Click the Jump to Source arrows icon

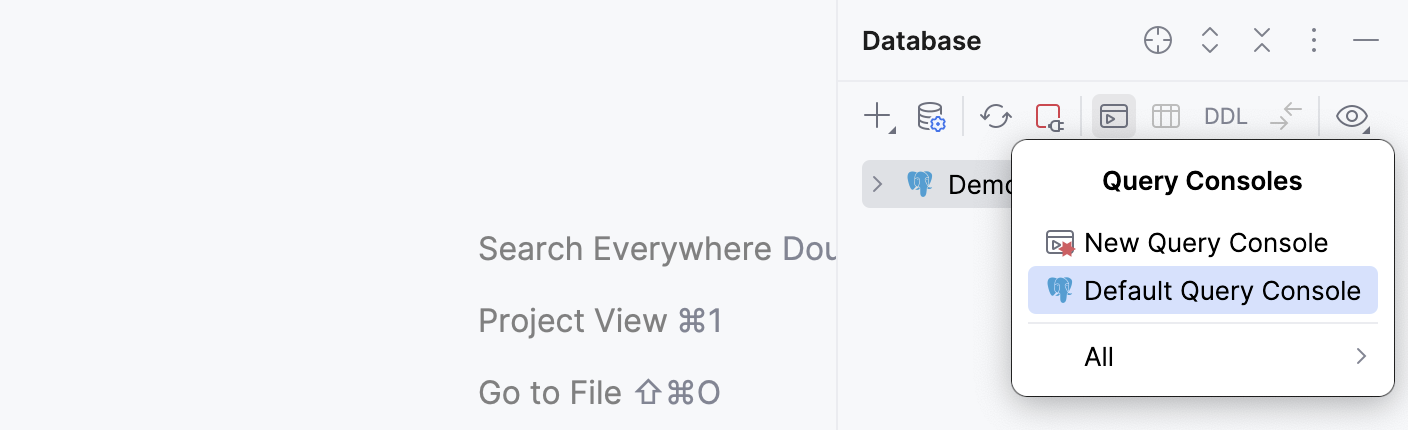click(x=1286, y=116)
